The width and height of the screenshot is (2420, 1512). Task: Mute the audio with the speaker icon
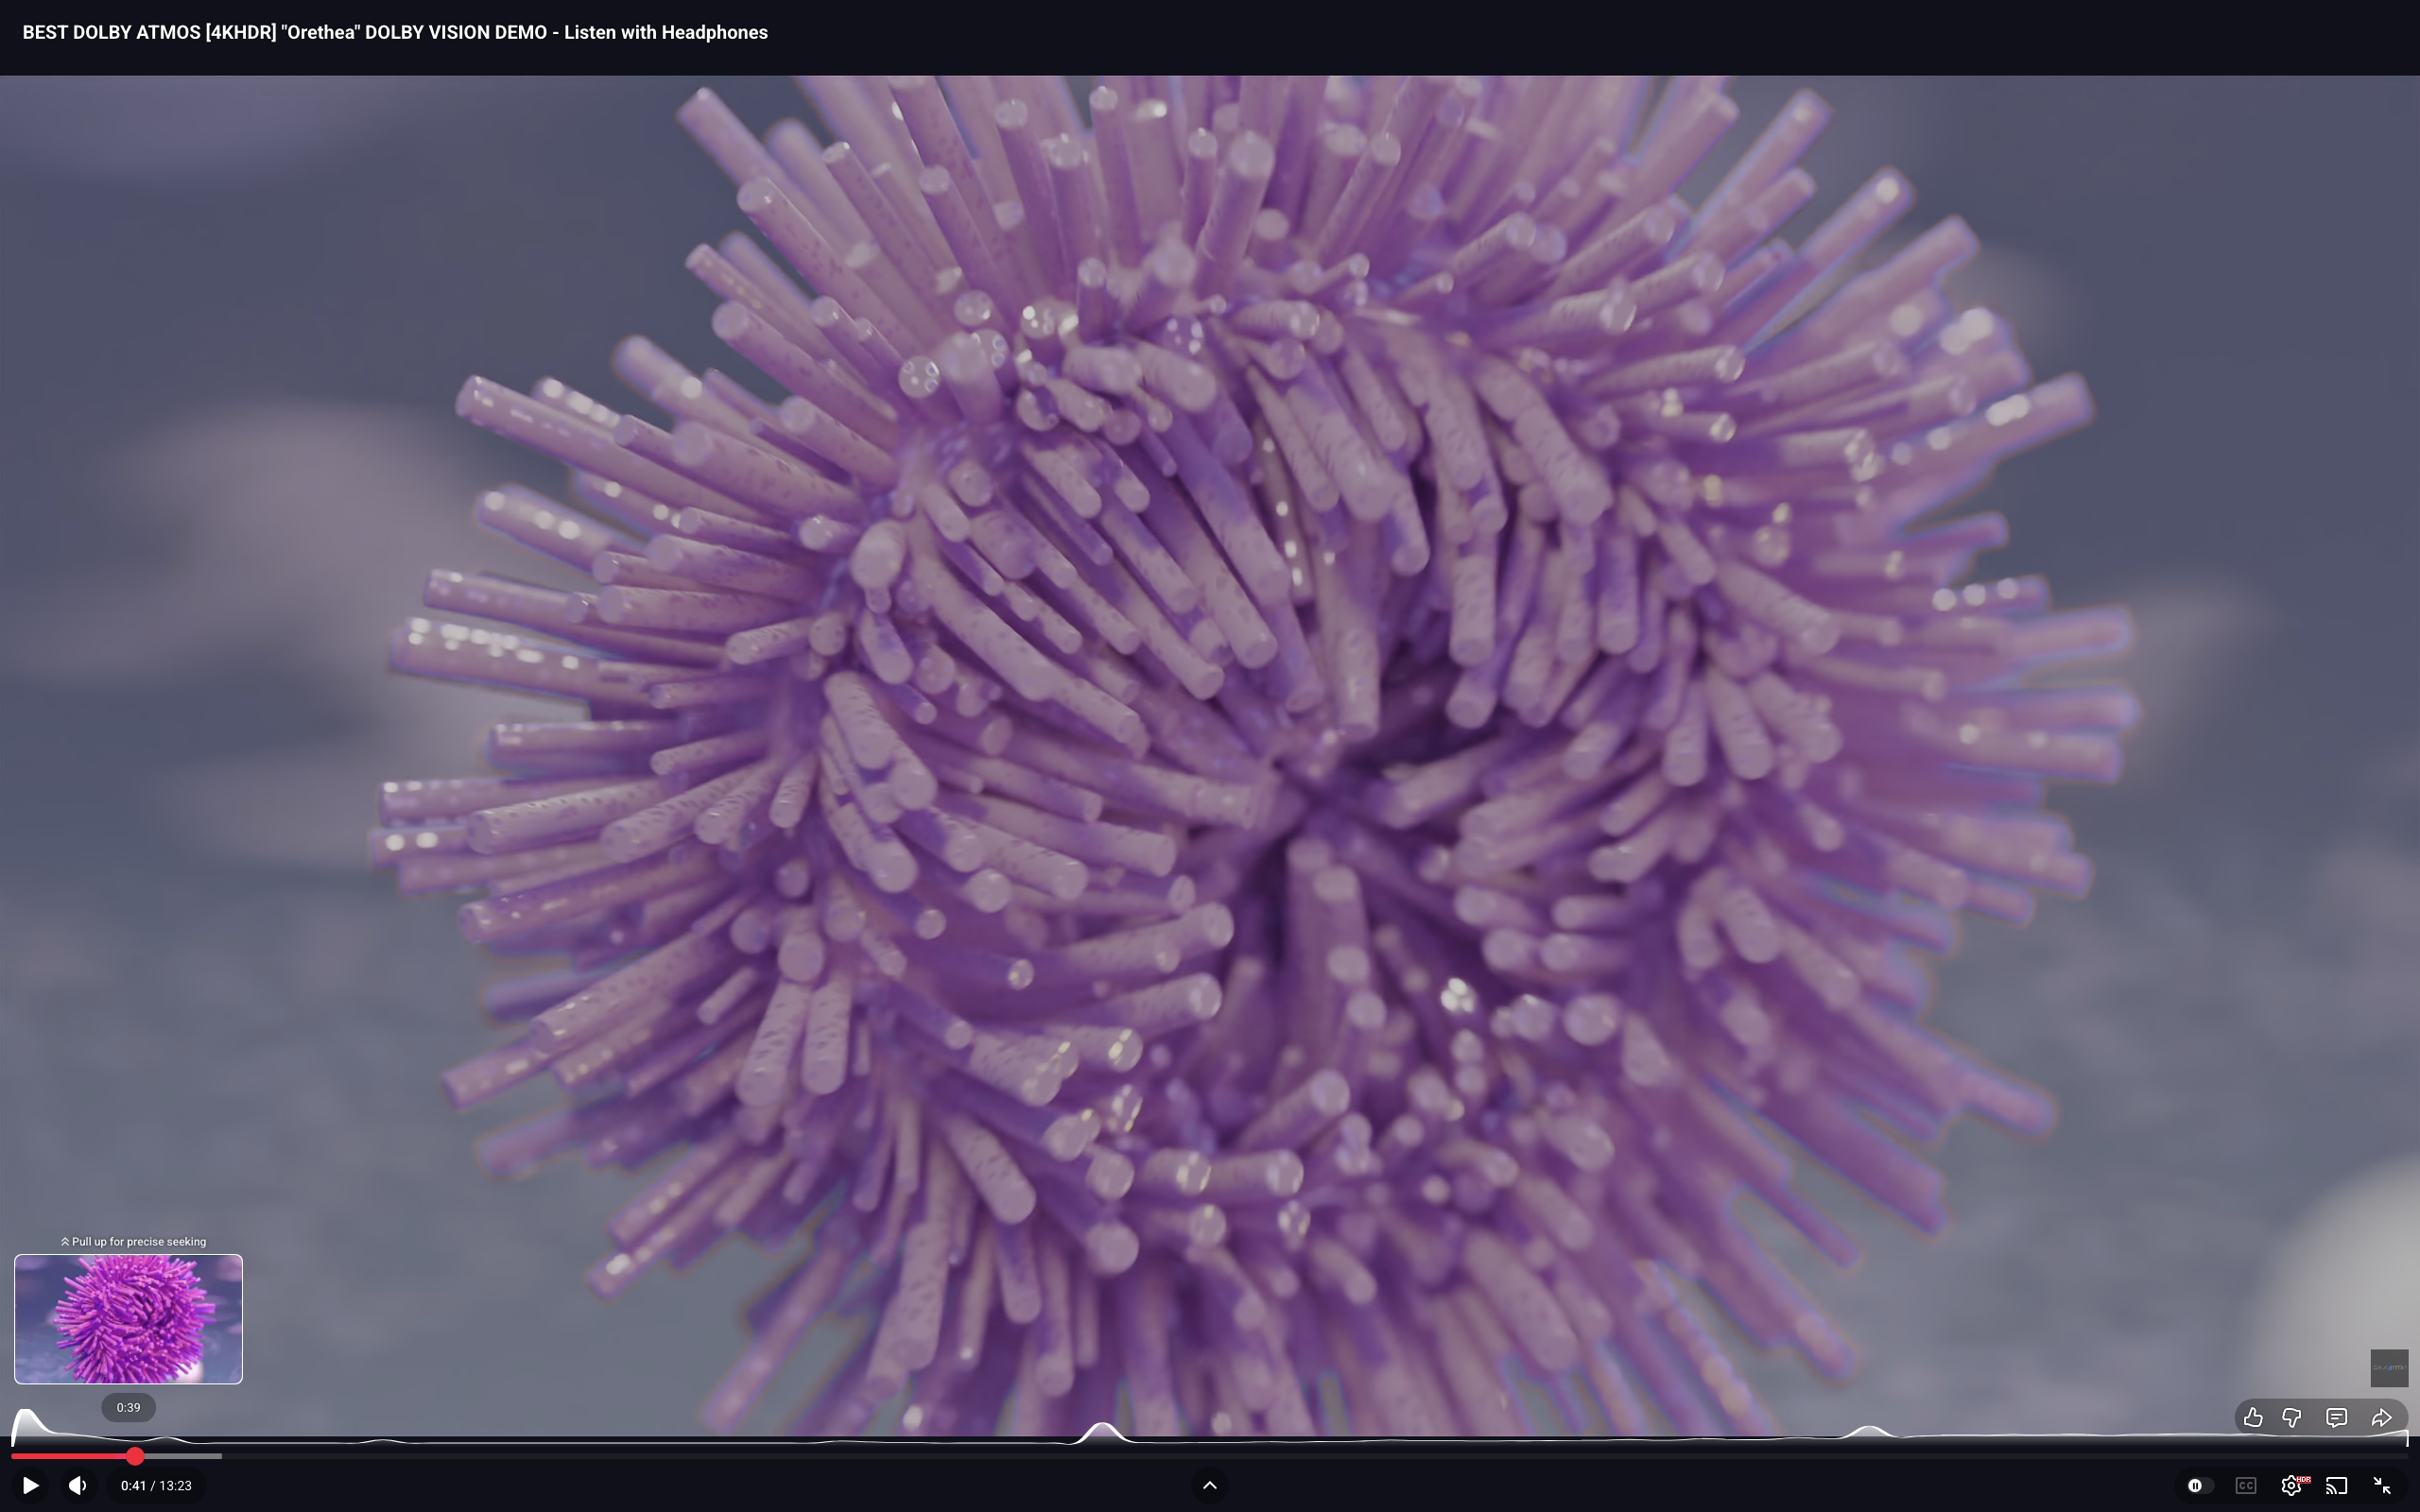(x=78, y=1485)
